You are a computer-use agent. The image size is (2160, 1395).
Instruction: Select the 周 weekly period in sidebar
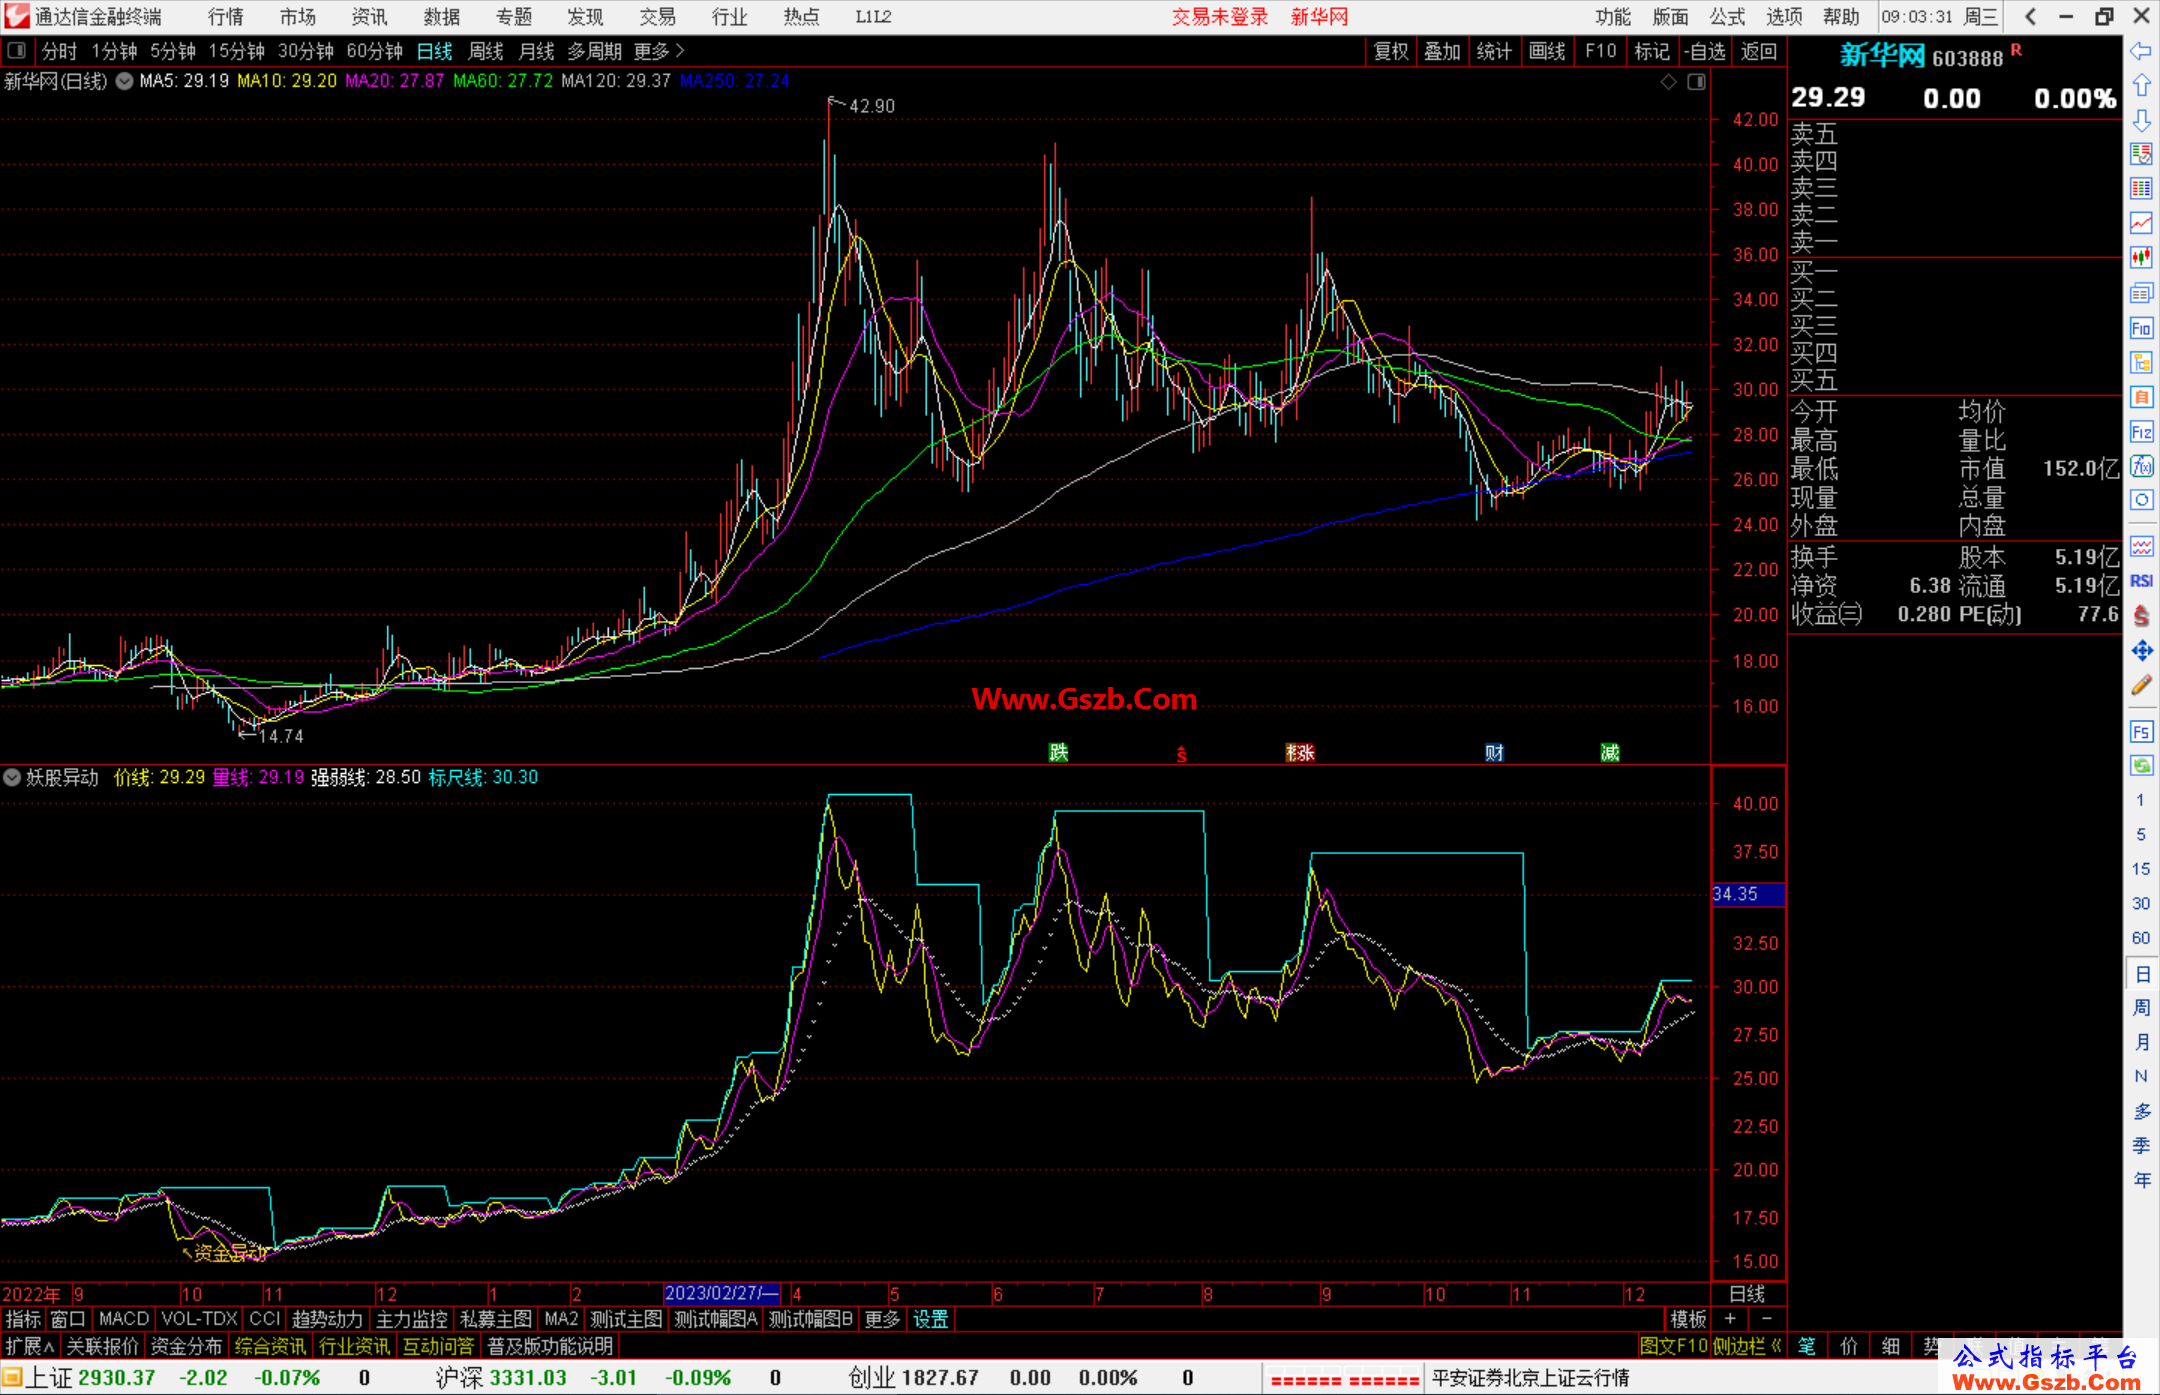pyautogui.click(x=2141, y=1007)
